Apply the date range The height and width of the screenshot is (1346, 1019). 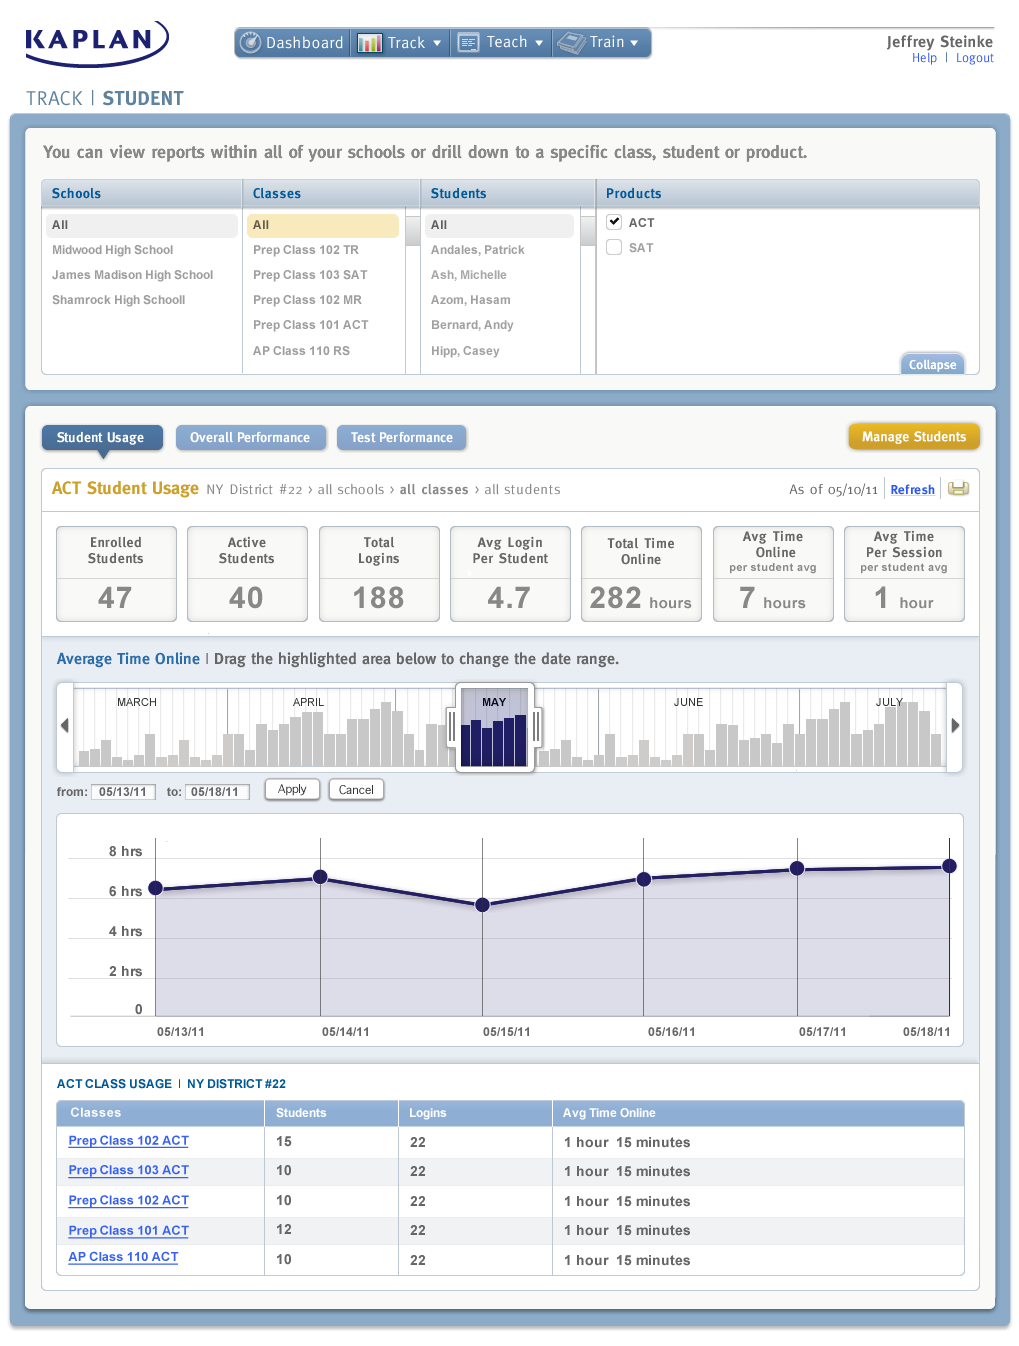tap(292, 789)
